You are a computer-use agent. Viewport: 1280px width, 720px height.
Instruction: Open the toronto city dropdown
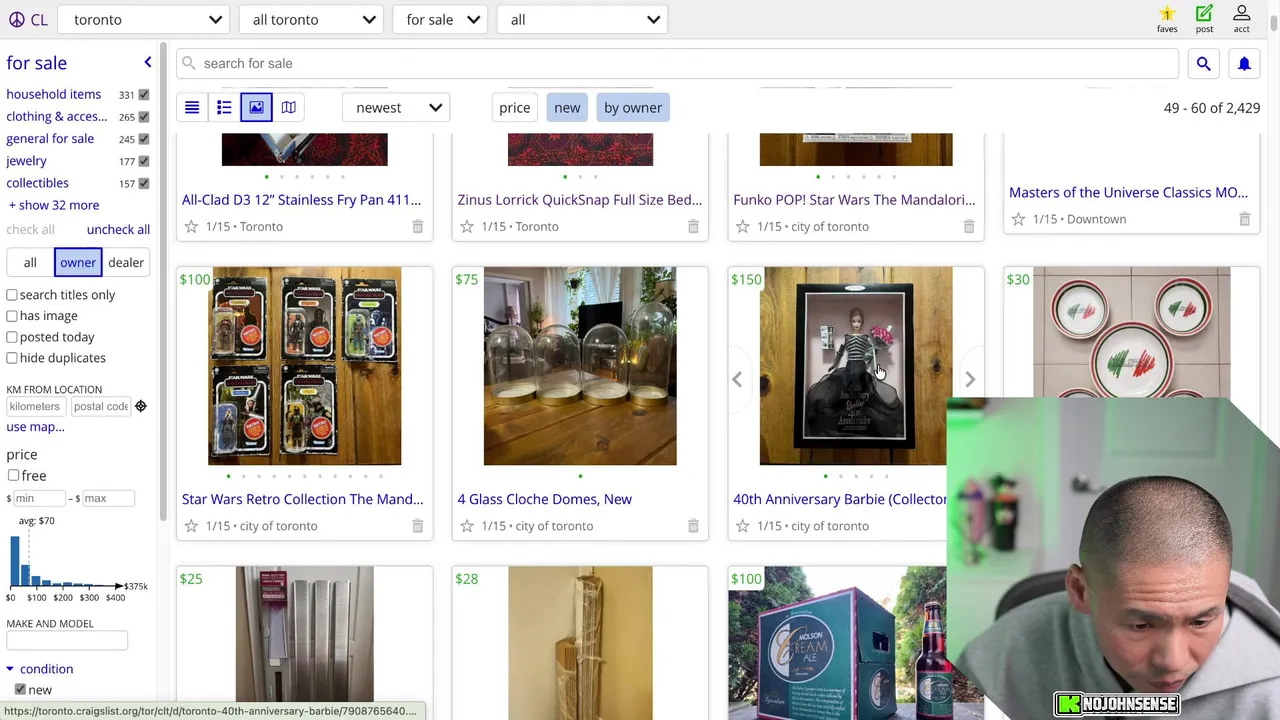(146, 19)
